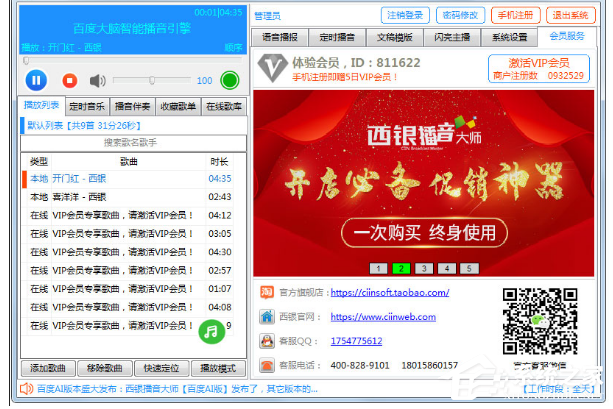613x409 pixels.
Task: Select banner page 1 indicator
Action: pyautogui.click(x=378, y=268)
